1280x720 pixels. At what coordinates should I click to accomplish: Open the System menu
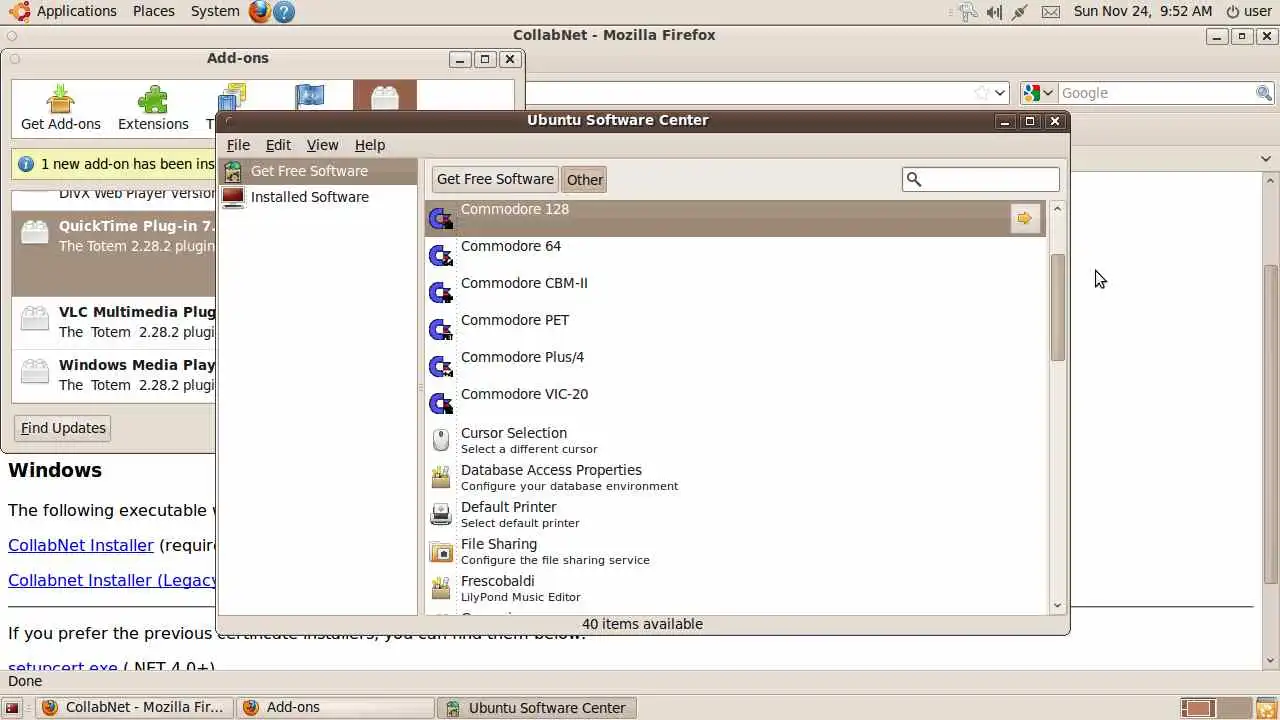[215, 11]
